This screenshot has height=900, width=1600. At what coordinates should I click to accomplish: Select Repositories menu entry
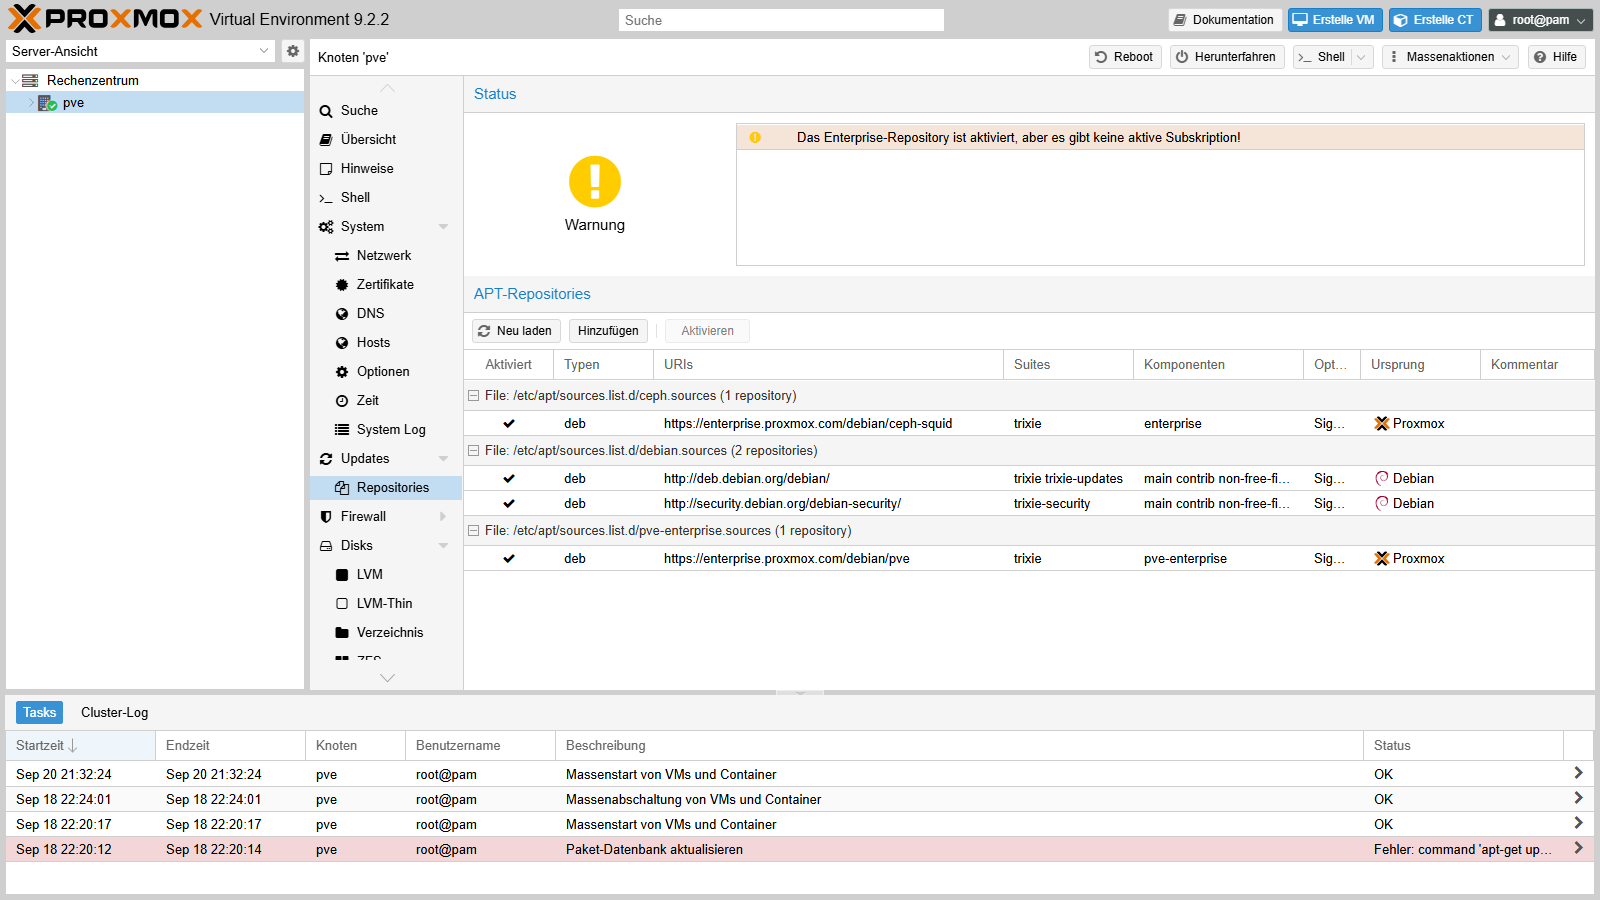(x=386, y=487)
